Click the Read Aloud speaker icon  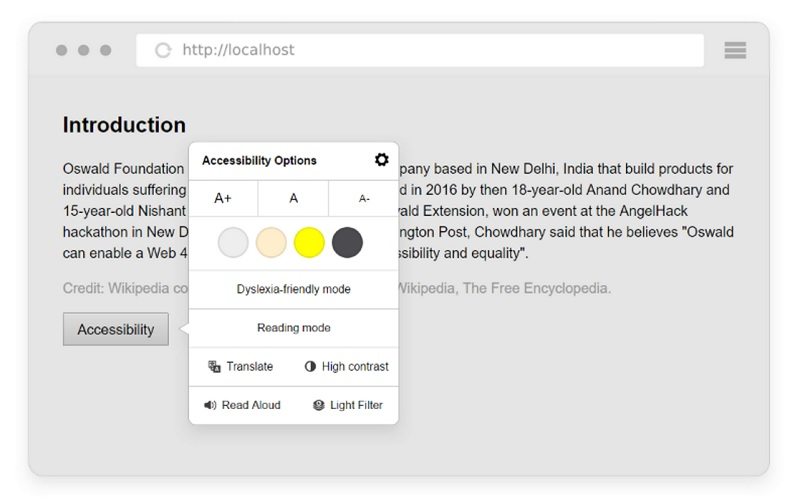(210, 405)
